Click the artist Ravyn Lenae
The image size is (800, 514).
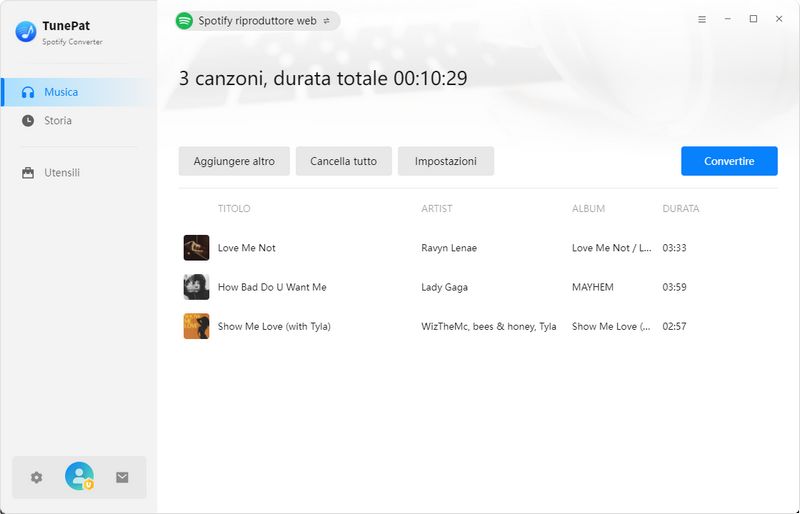tap(449, 248)
